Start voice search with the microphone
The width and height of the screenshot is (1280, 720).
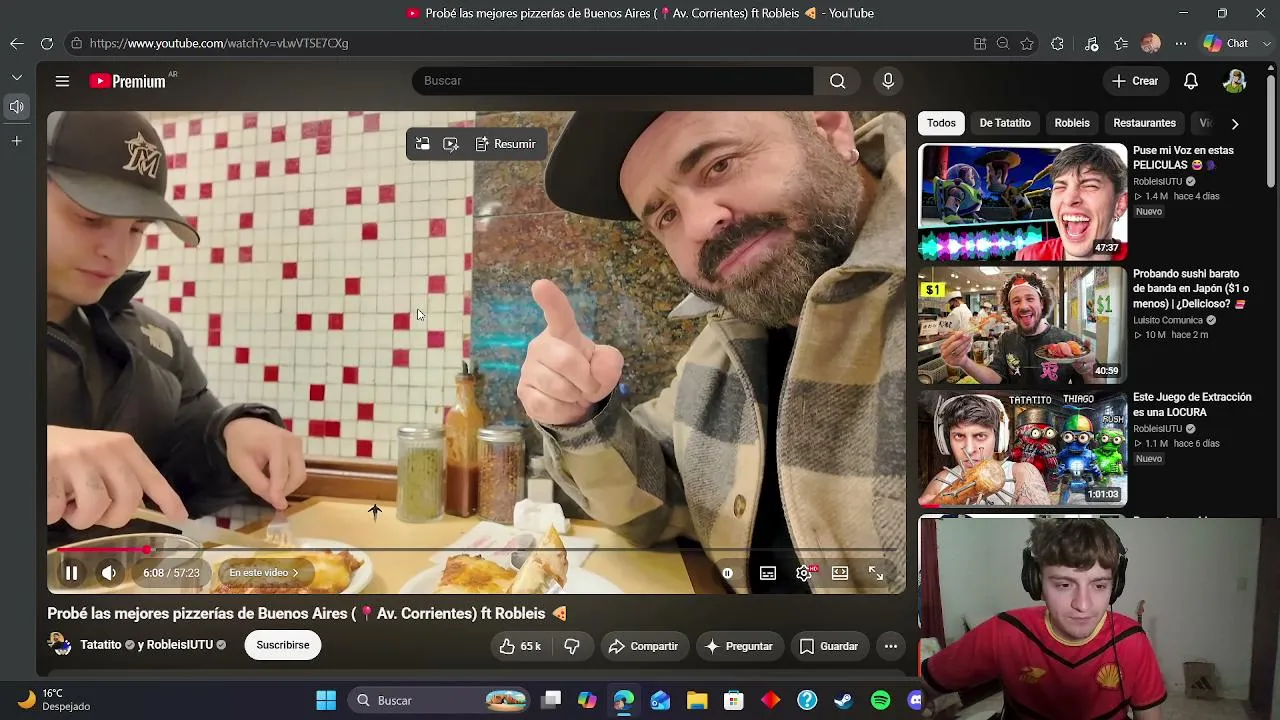tap(888, 81)
